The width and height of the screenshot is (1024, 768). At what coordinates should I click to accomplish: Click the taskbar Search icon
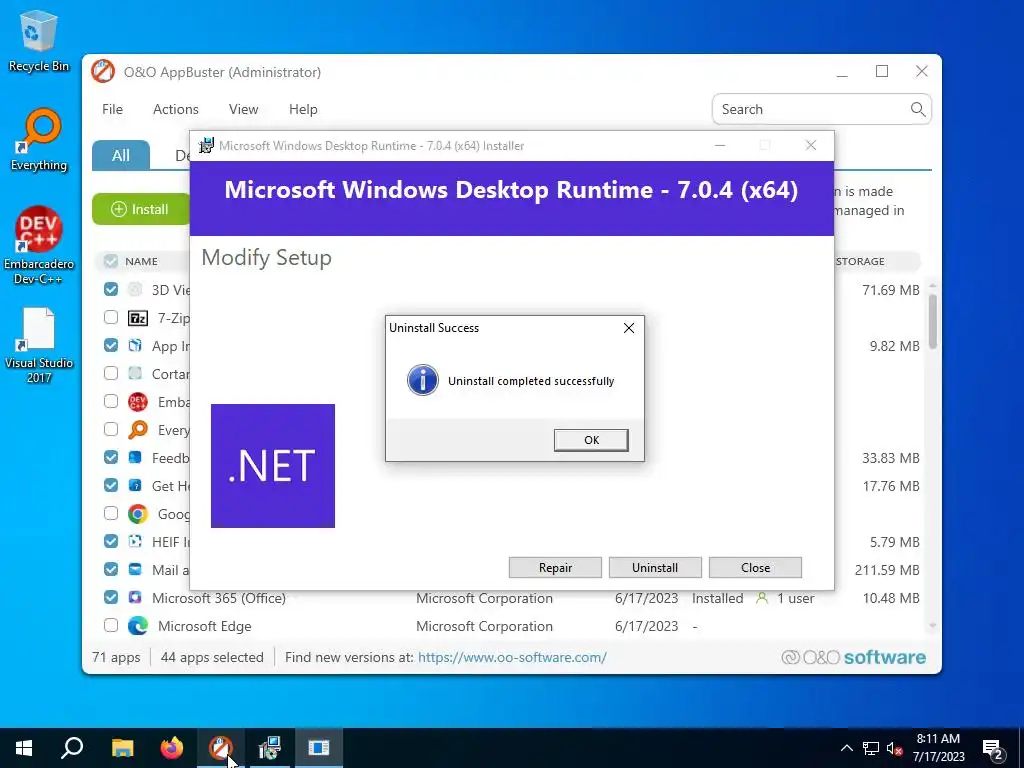(x=72, y=748)
